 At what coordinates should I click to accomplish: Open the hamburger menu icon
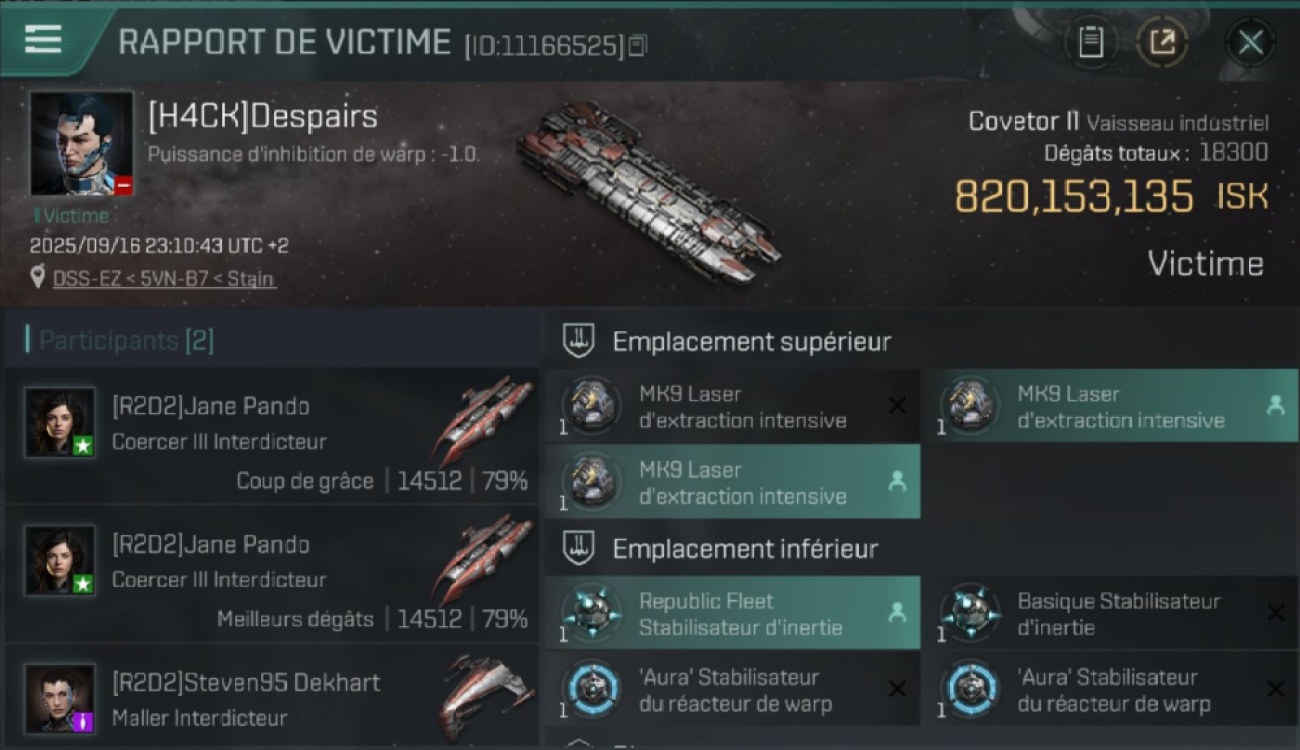click(43, 39)
